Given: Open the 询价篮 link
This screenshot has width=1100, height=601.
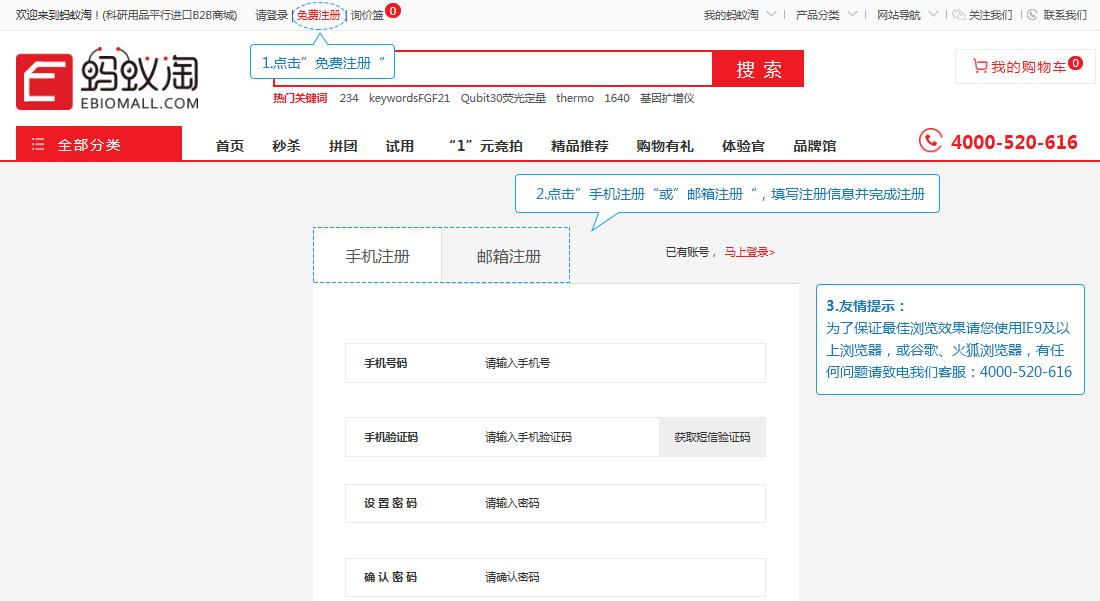Looking at the screenshot, I should (x=367, y=15).
